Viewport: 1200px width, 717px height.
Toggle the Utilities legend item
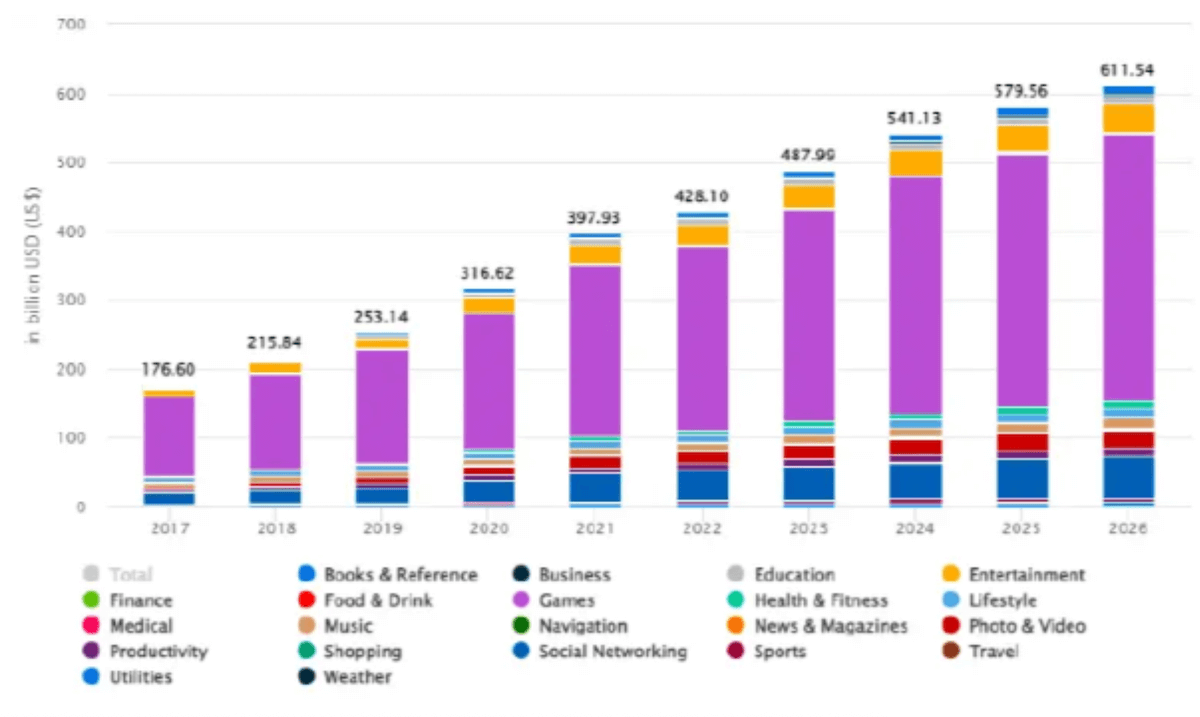139,678
